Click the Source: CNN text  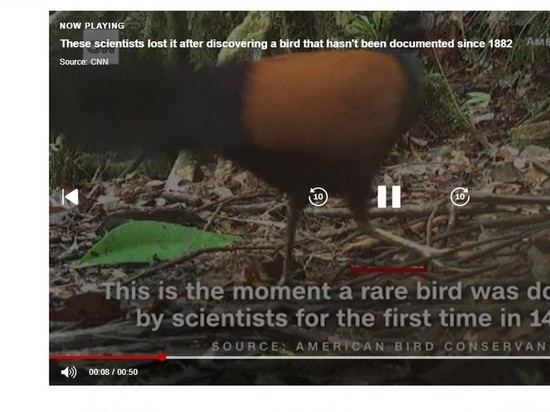coord(84,62)
